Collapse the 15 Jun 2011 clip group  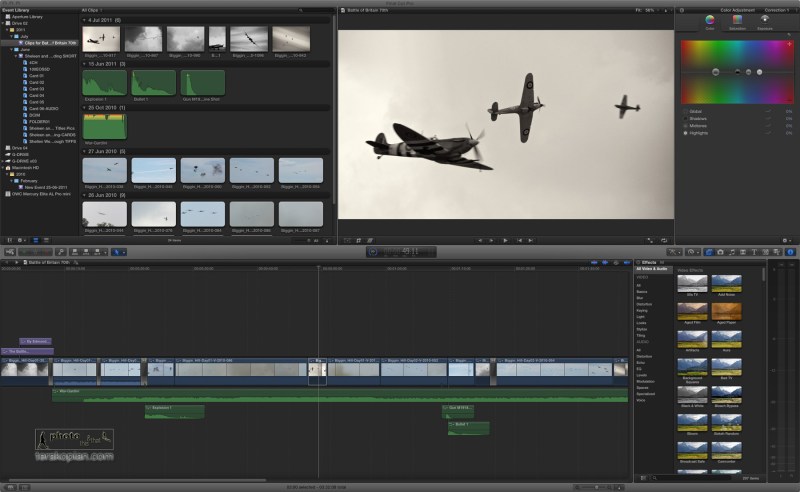[84, 63]
